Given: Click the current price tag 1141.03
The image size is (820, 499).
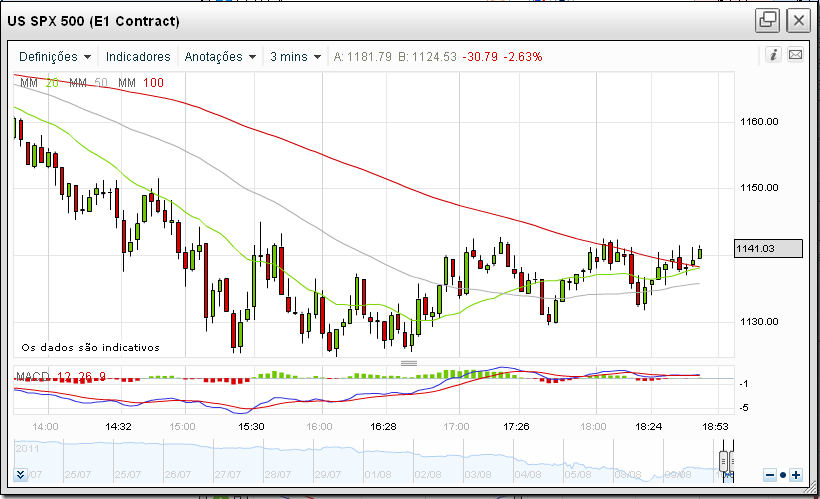Looking at the screenshot, I should point(768,248).
